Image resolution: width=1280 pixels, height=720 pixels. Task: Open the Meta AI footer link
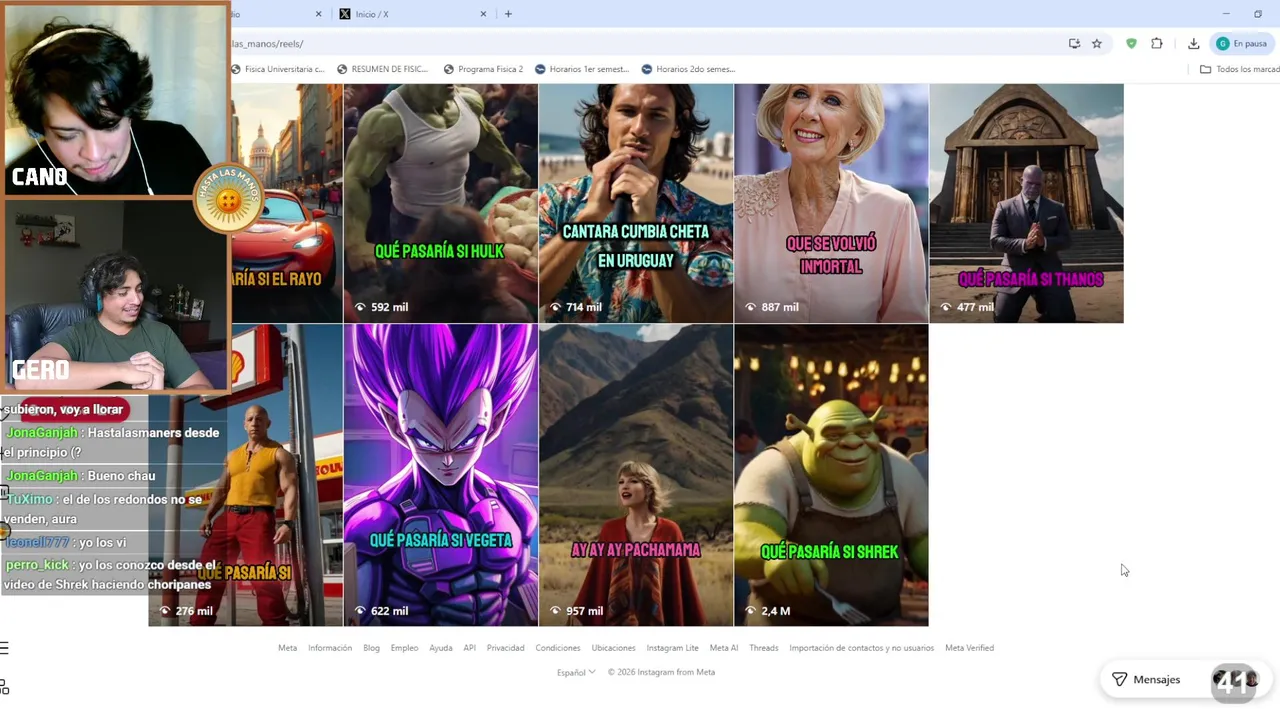pyautogui.click(x=724, y=648)
